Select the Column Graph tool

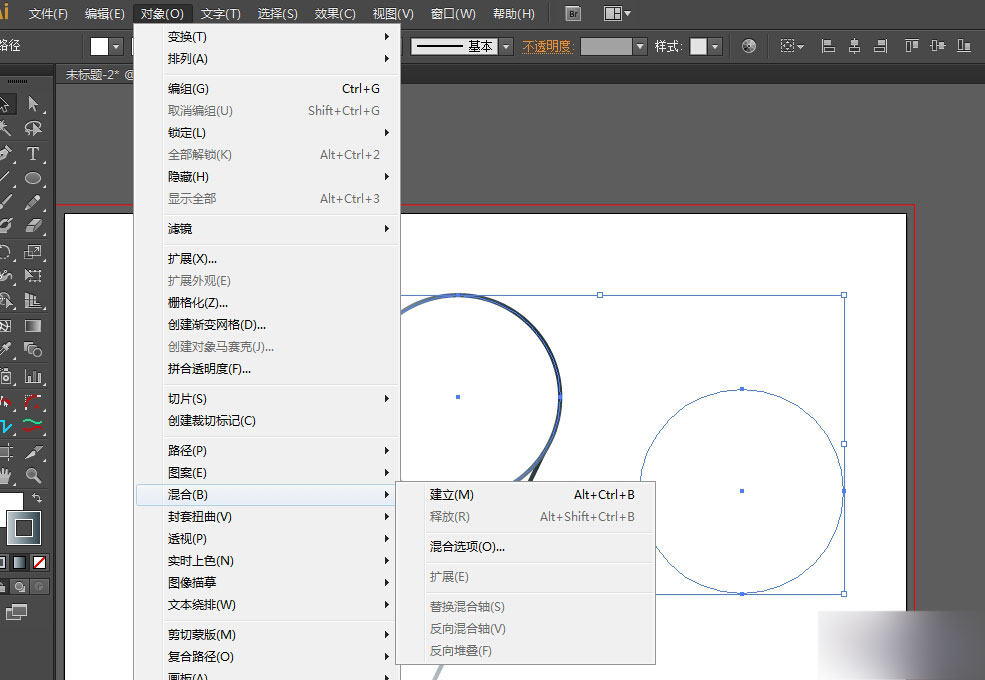tap(33, 376)
